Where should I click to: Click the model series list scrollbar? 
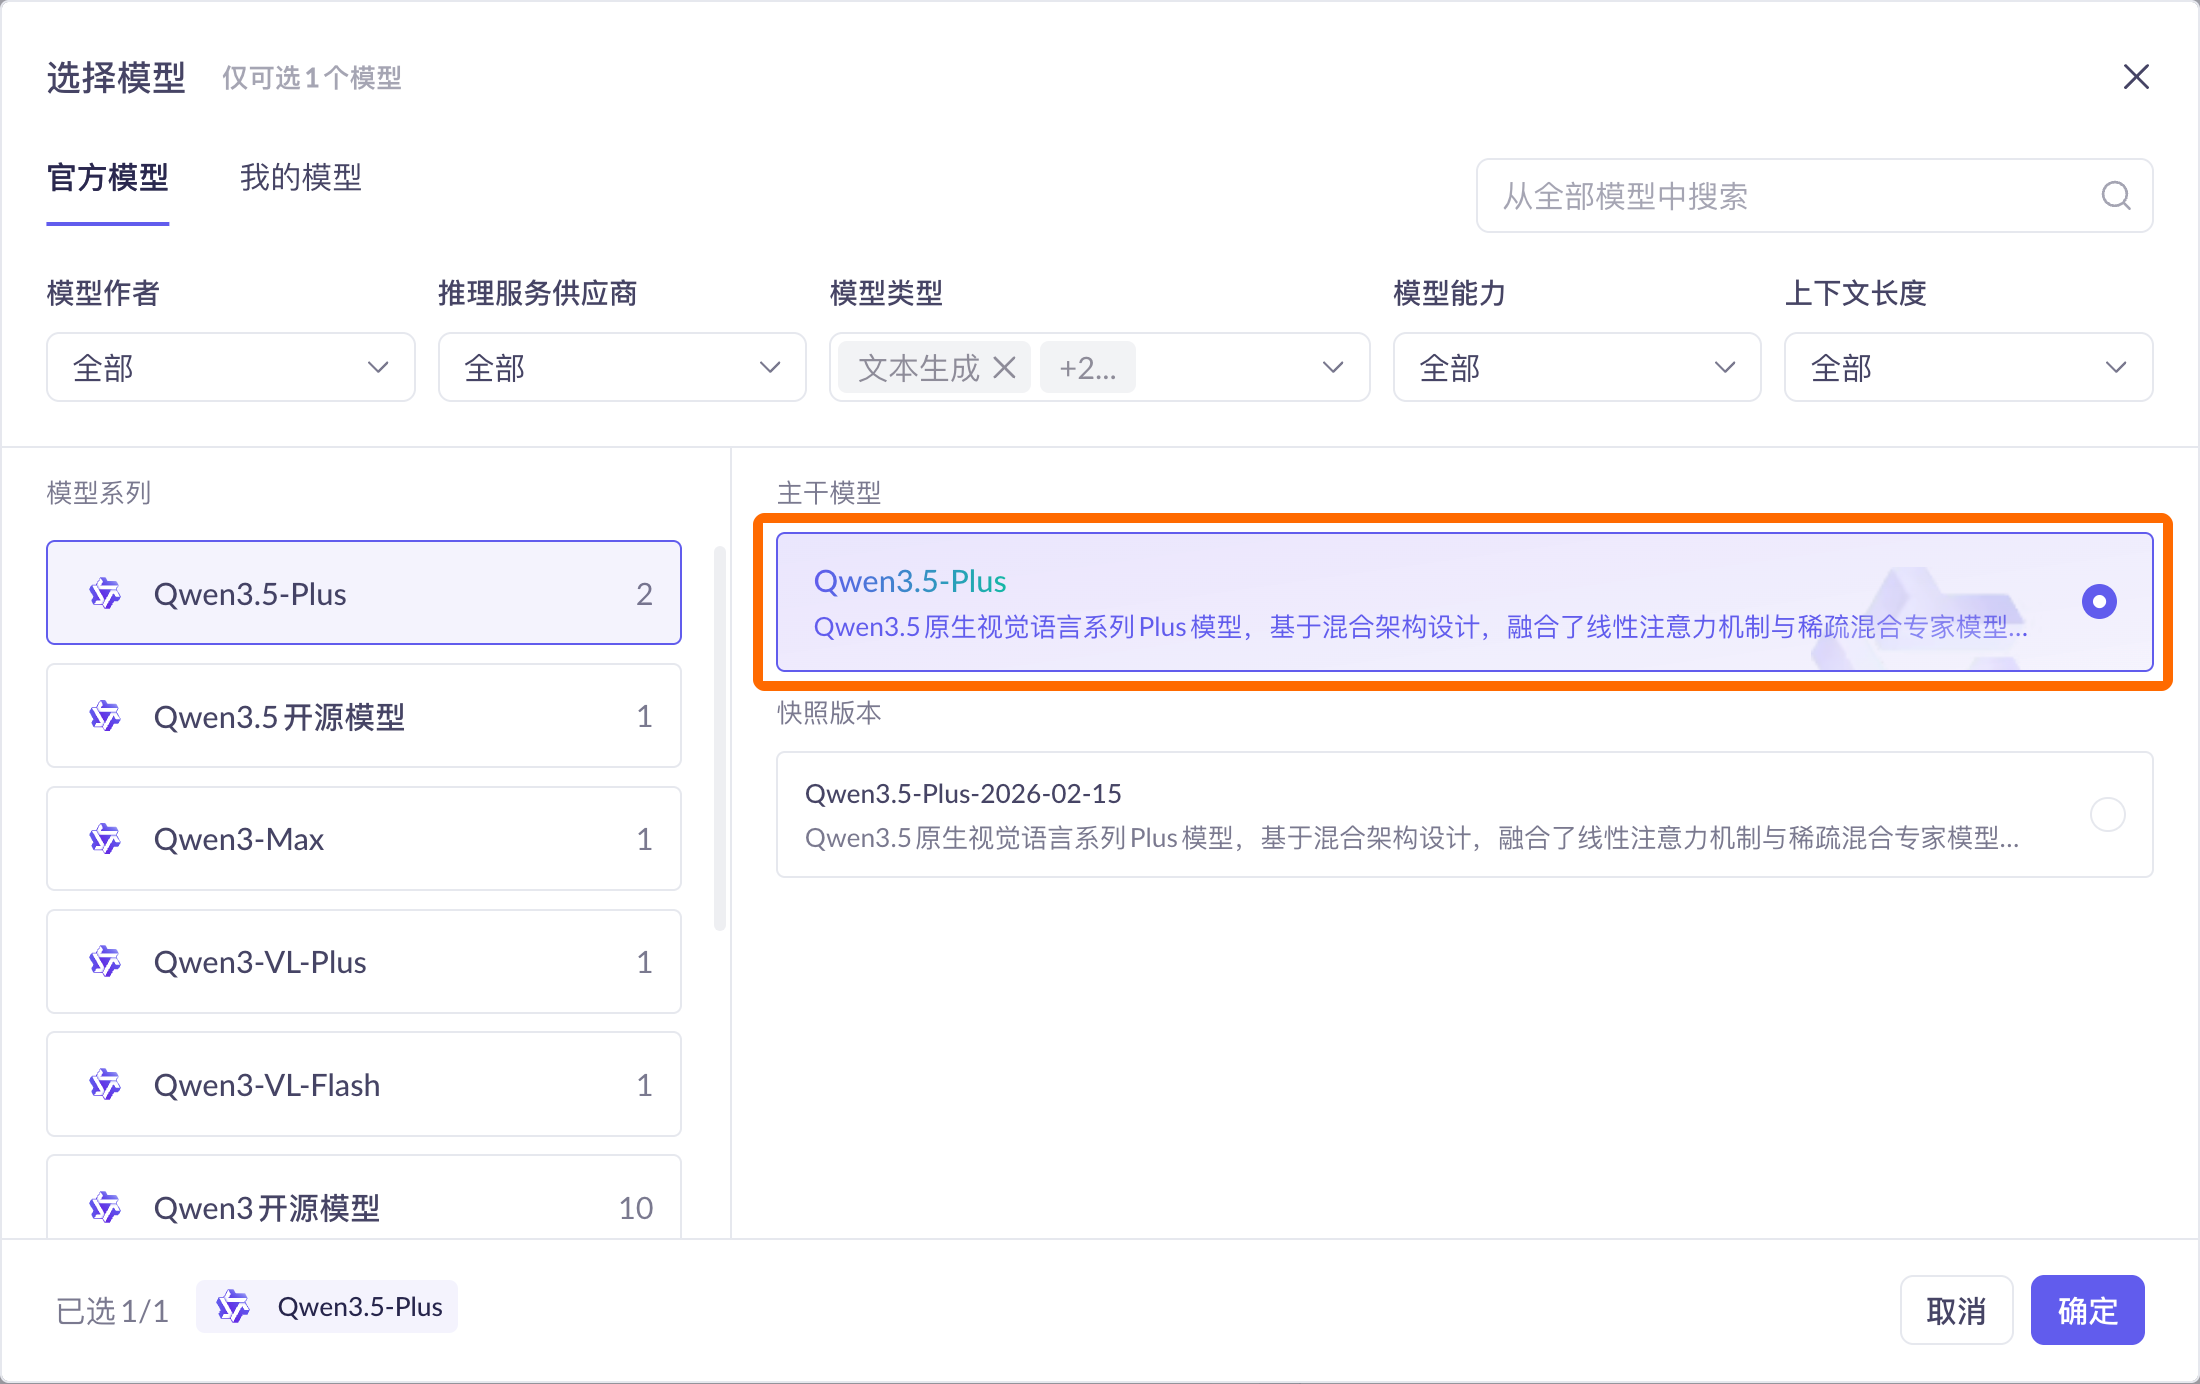[720, 738]
